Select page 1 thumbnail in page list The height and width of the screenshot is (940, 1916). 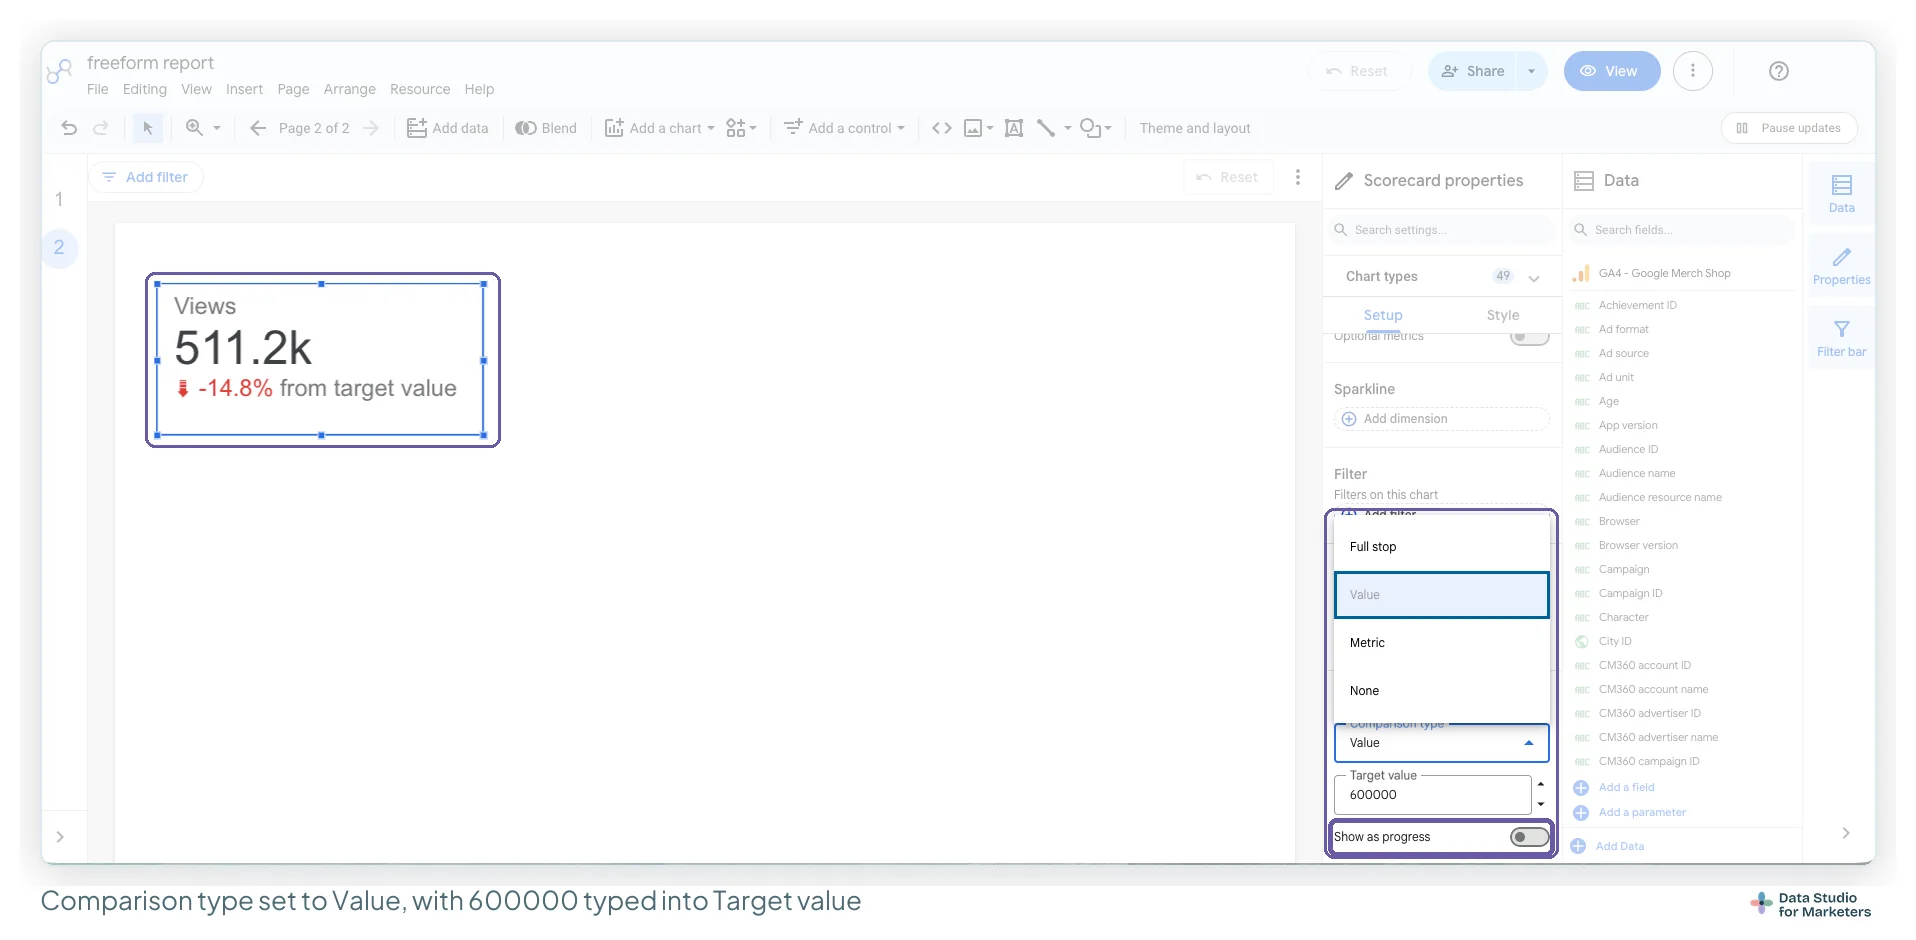pos(59,199)
